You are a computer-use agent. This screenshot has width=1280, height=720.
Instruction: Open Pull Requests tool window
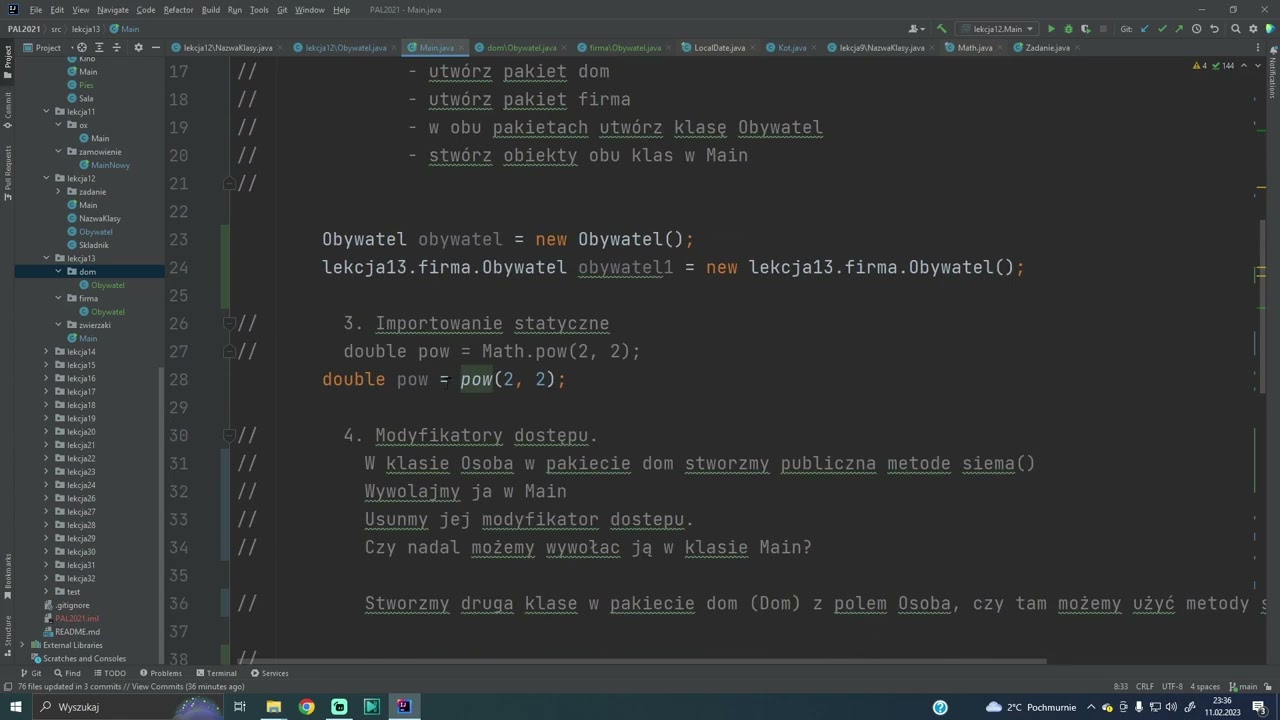[7, 172]
